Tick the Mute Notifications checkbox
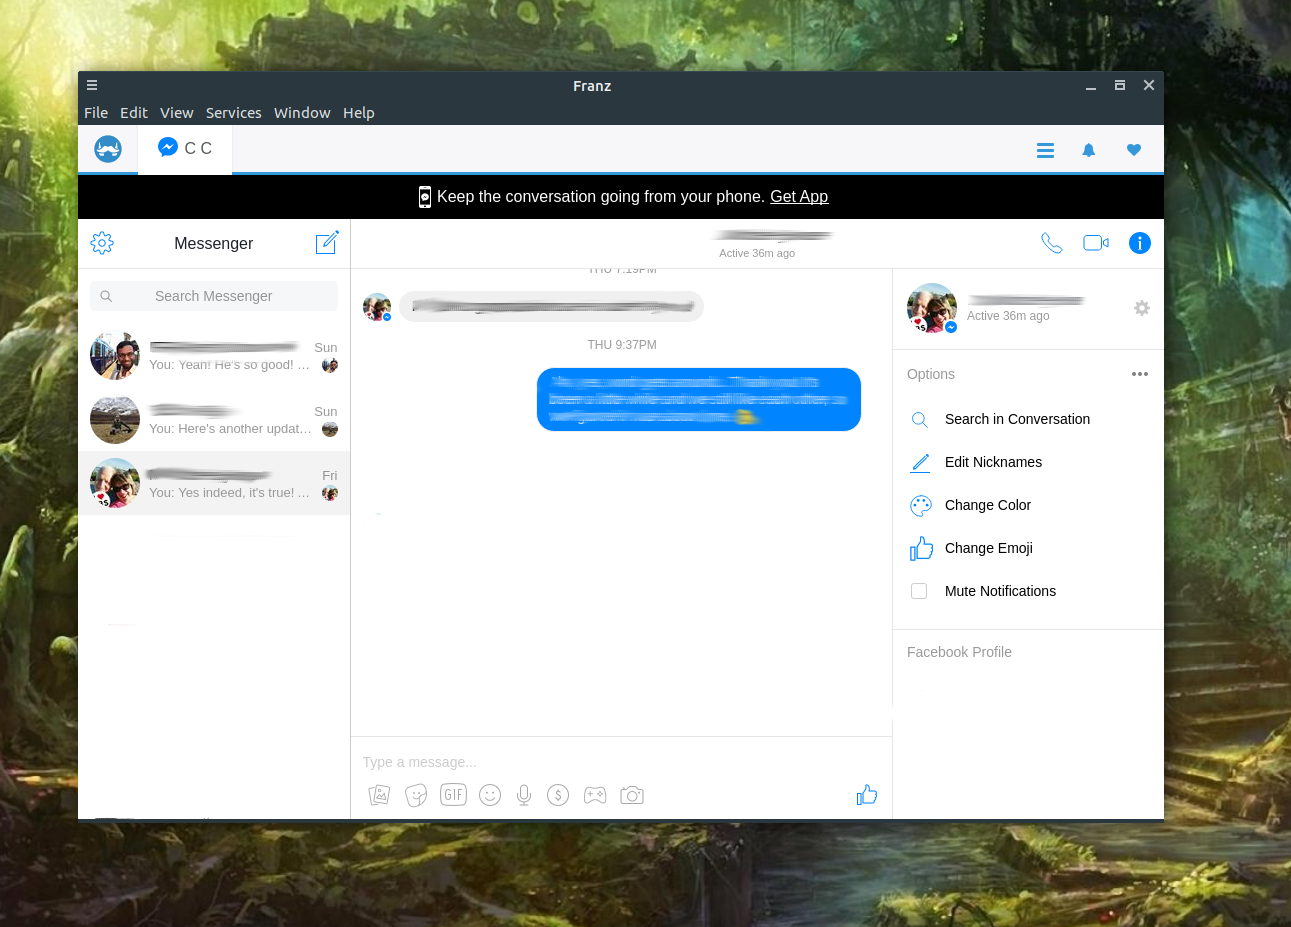1291x927 pixels. (919, 591)
